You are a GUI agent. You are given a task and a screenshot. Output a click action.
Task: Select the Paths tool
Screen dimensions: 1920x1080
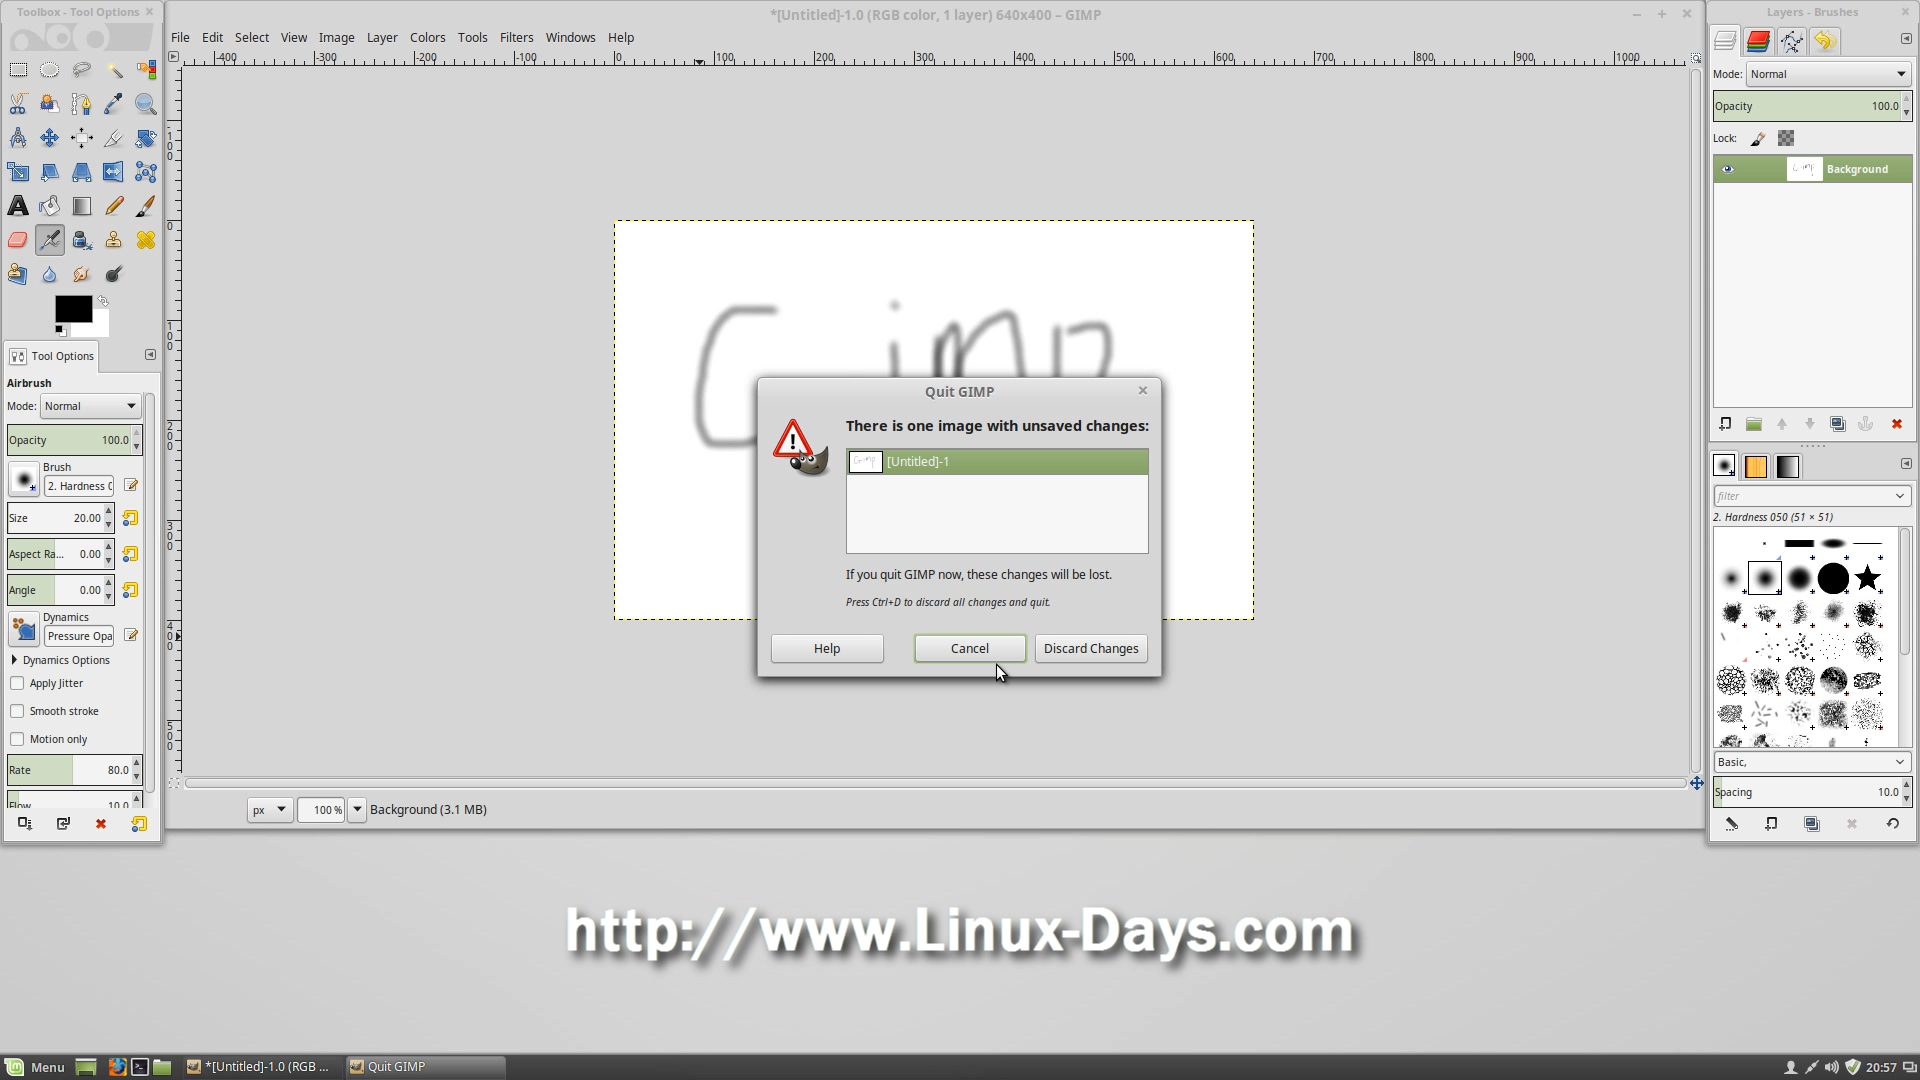point(81,104)
